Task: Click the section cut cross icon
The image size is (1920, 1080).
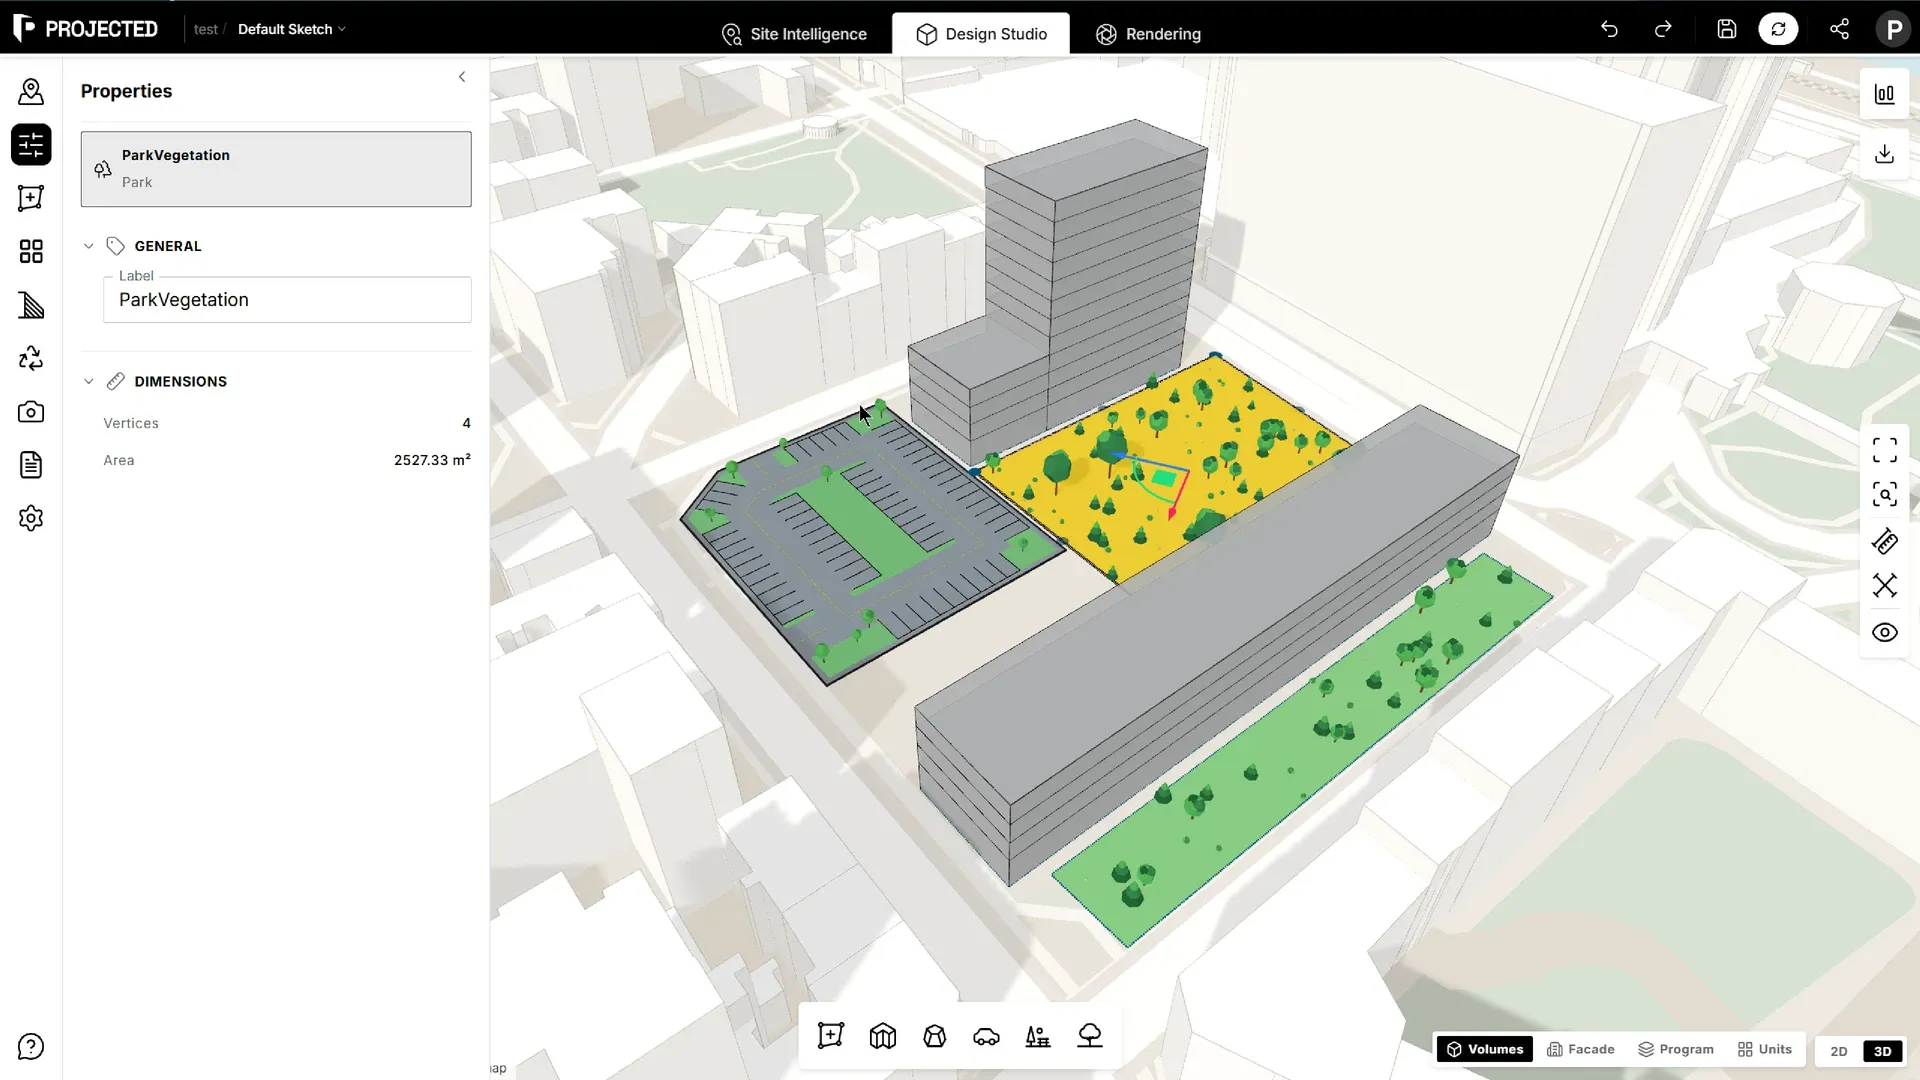Action: coord(1885,586)
